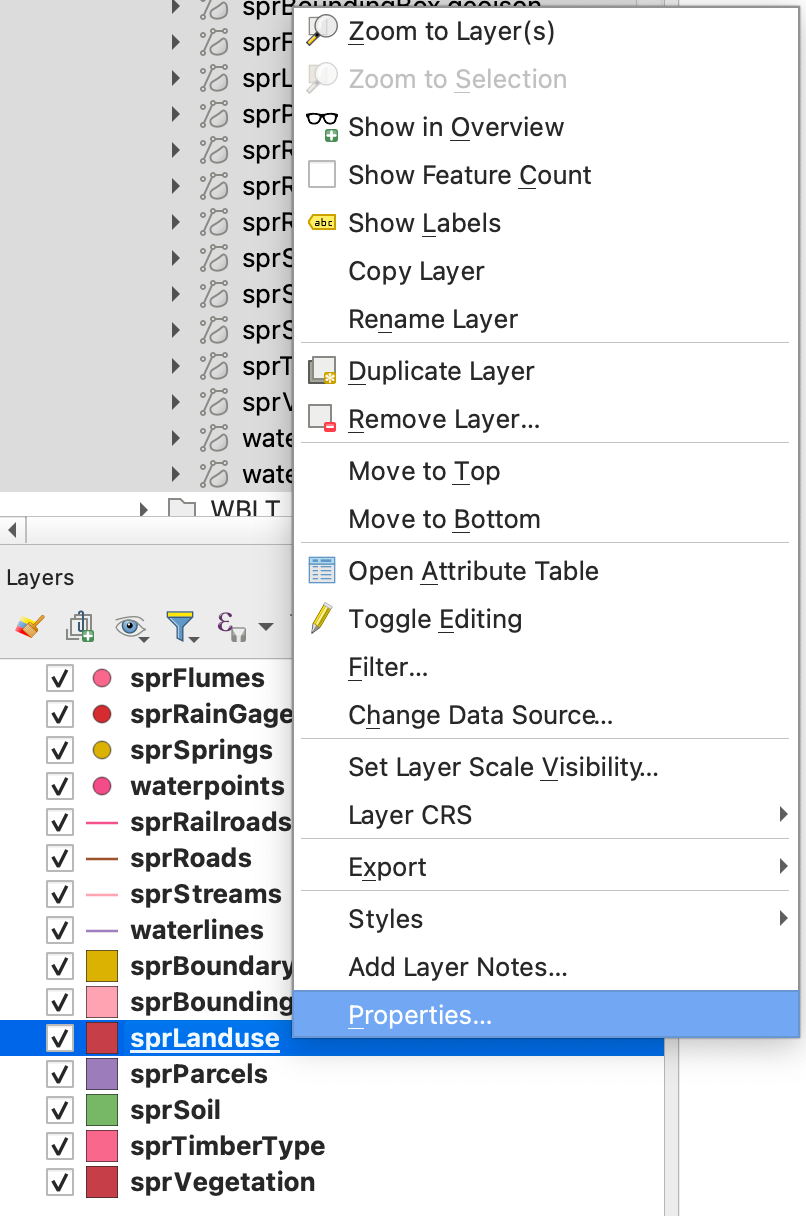This screenshot has width=806, height=1216.
Task: Expand the Export submenu arrow
Action: [783, 867]
